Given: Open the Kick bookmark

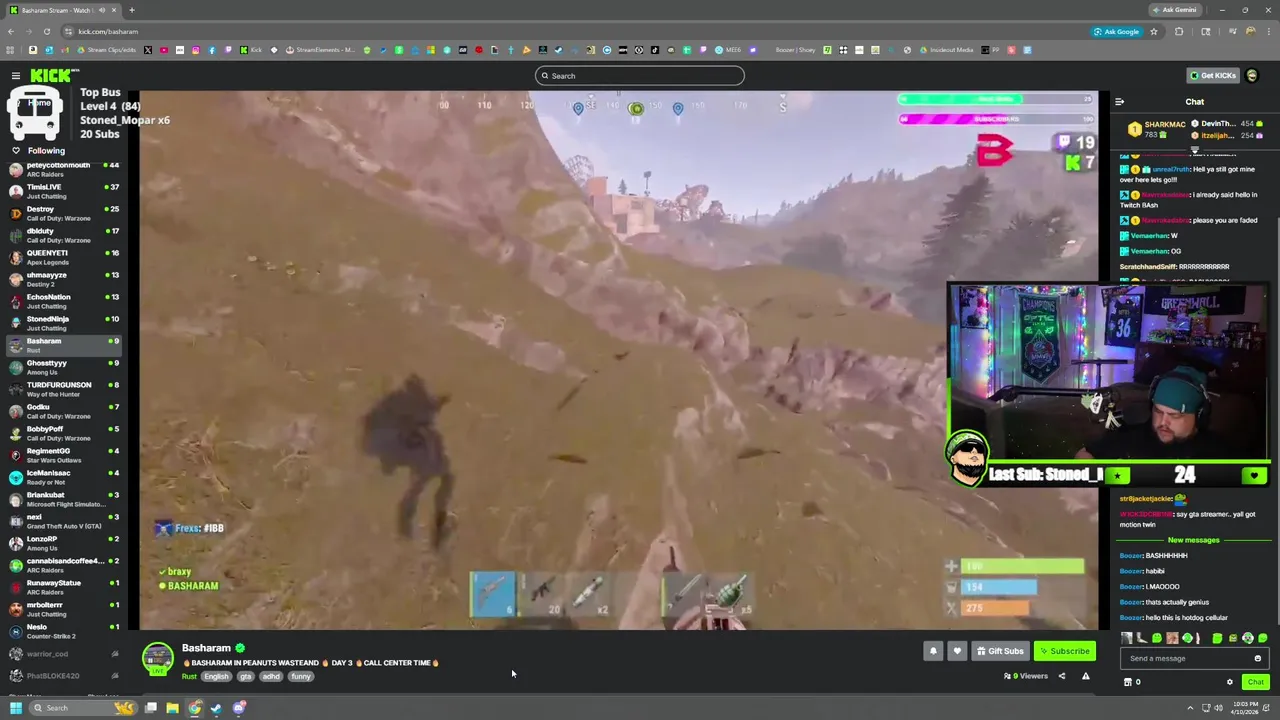Looking at the screenshot, I should tap(251, 50).
